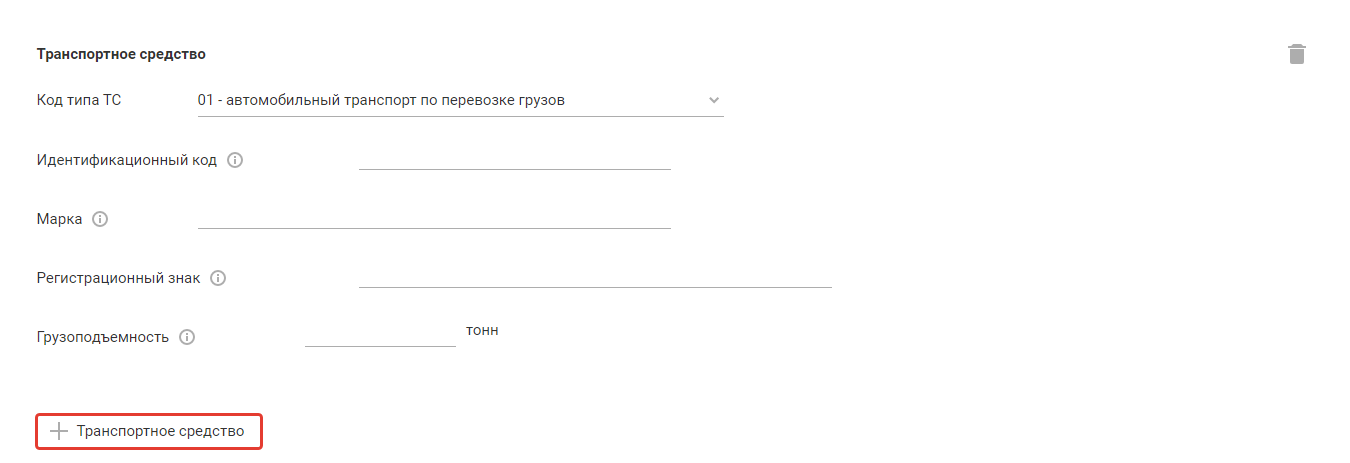
Task: Click into the Марка text field
Action: pos(434,217)
